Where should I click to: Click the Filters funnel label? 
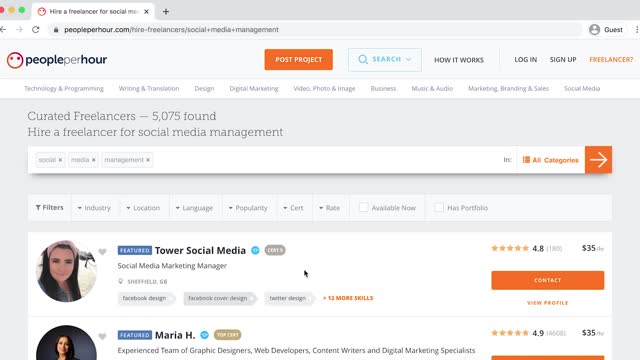pyautogui.click(x=49, y=208)
